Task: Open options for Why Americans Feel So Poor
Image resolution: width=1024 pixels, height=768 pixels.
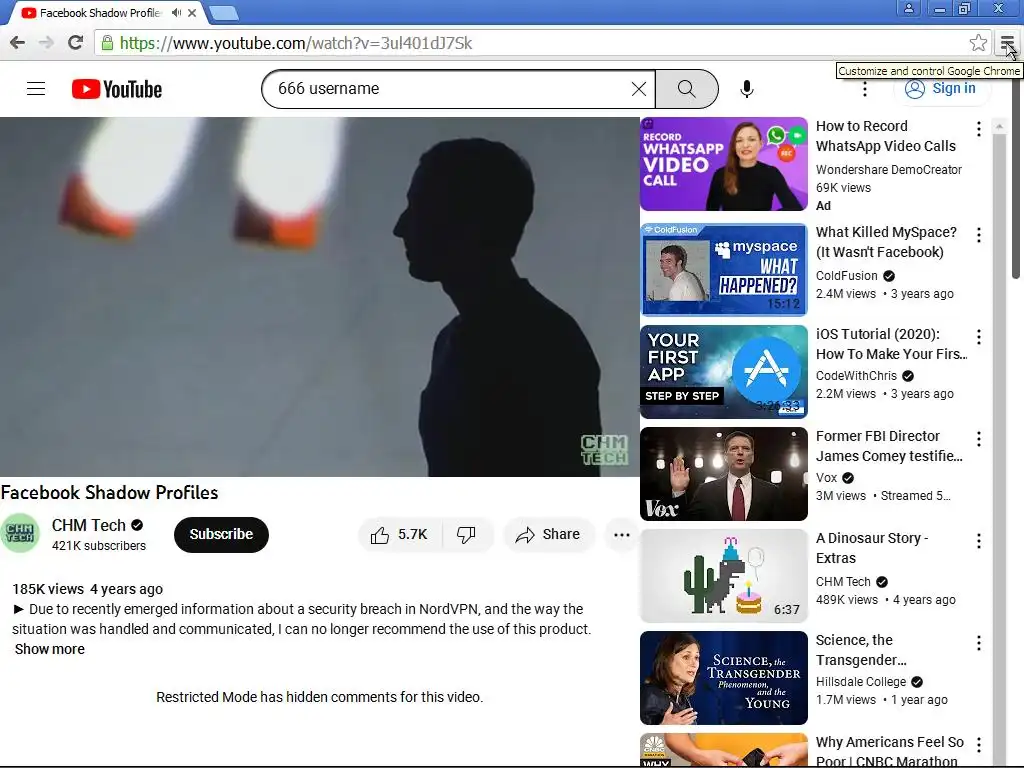Action: click(978, 744)
